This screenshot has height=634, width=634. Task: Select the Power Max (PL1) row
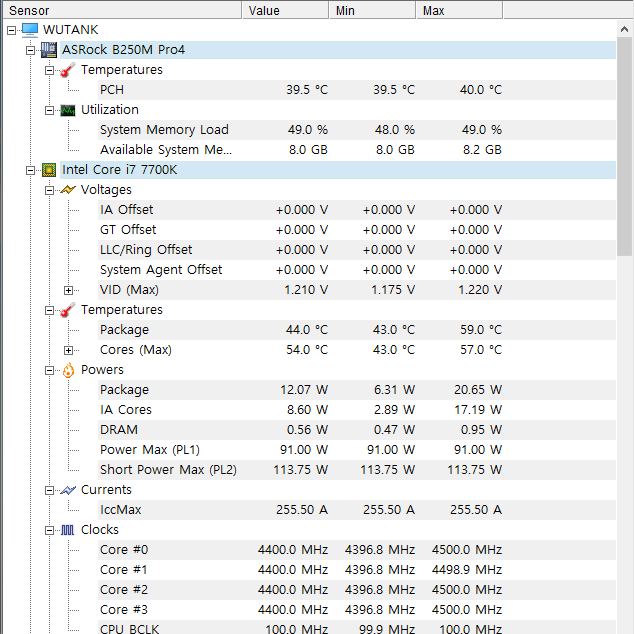[357, 450]
